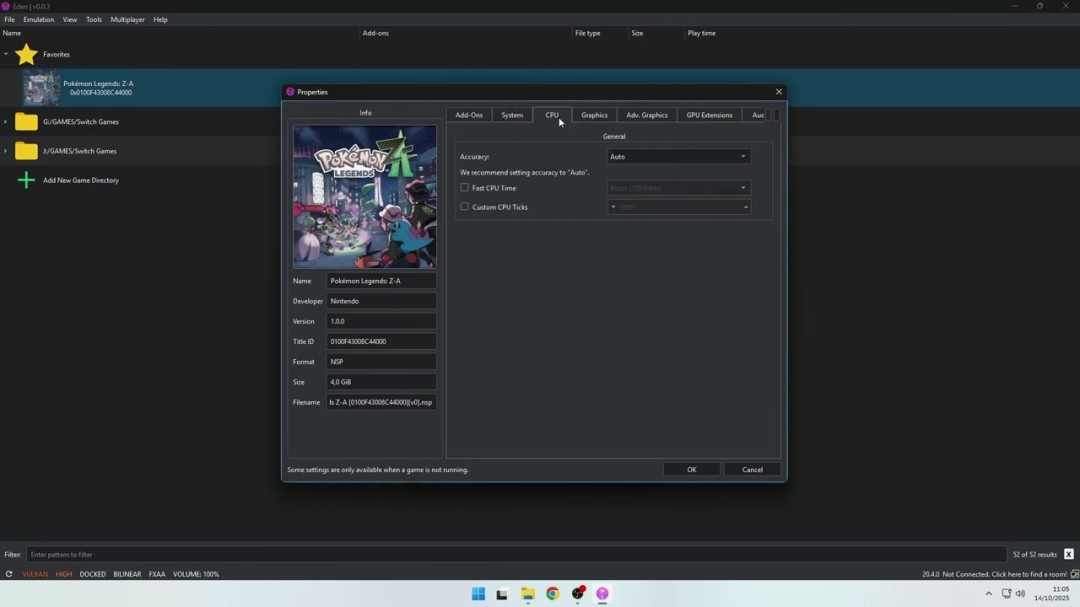Click Cancel in Properties dialog
Image resolution: width=1080 pixels, height=607 pixels.
tap(752, 469)
